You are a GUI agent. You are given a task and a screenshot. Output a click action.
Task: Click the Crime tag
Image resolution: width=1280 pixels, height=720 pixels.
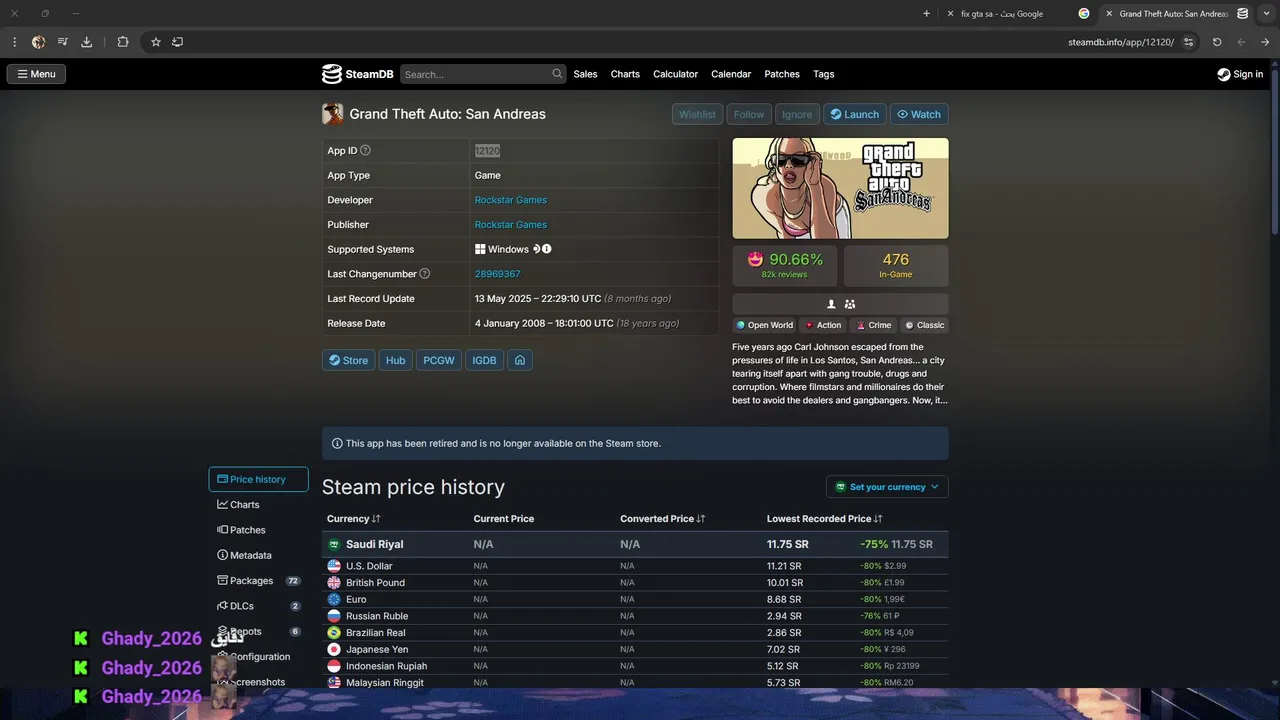[x=873, y=325]
